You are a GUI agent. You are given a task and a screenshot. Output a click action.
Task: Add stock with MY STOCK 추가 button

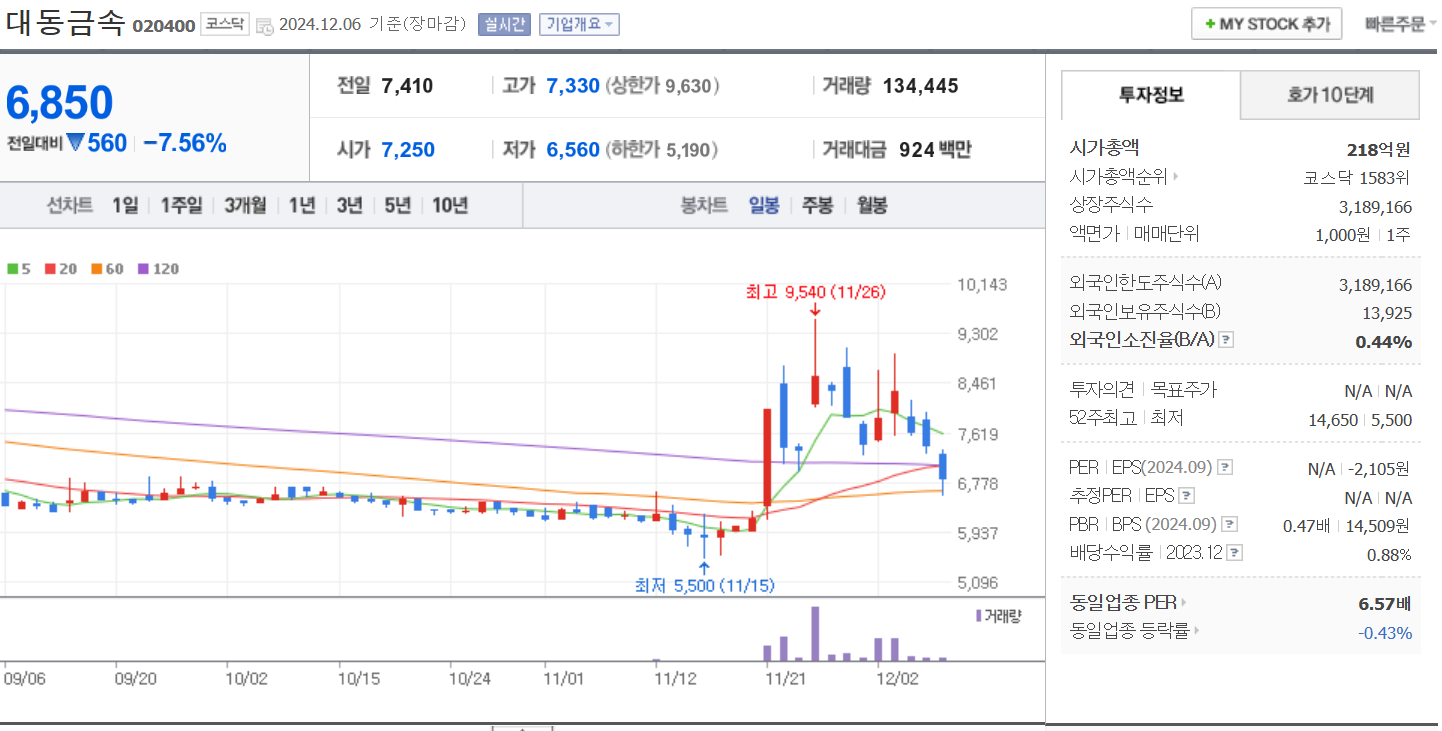pyautogui.click(x=1266, y=24)
